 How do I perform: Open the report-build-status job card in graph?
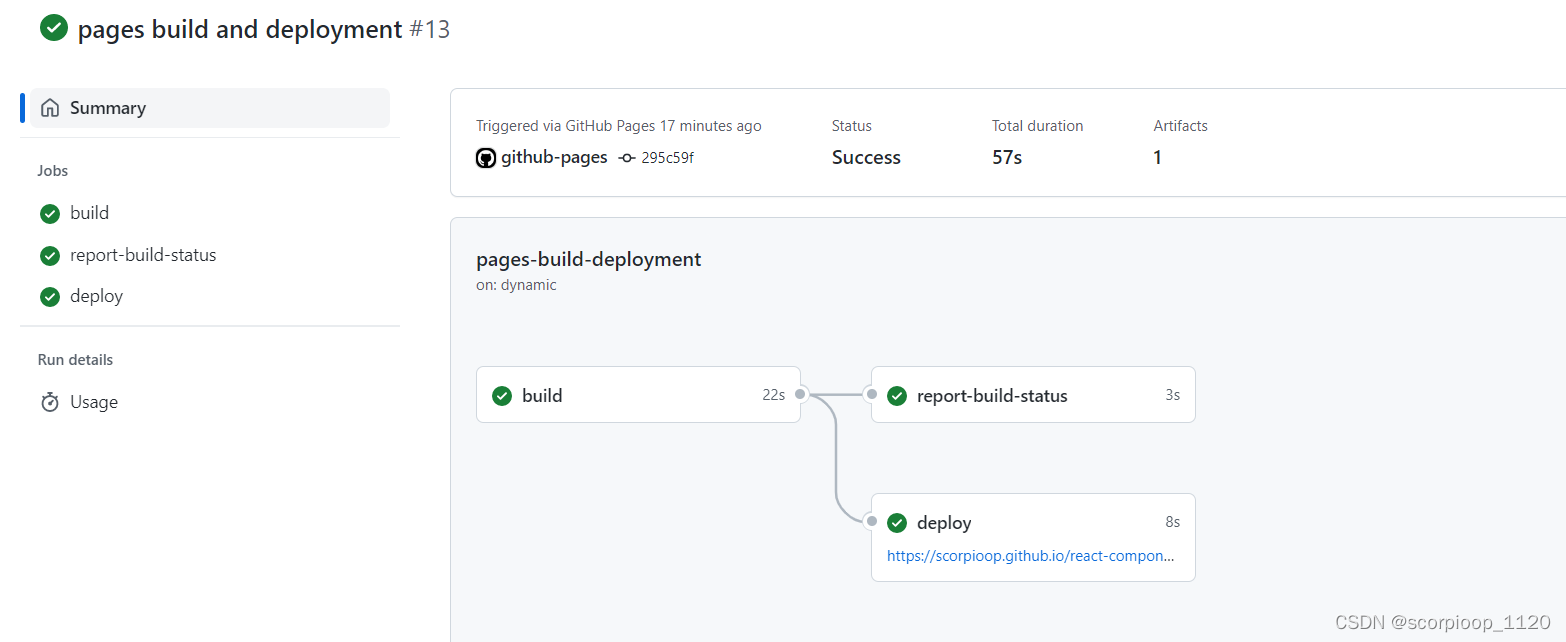point(1033,395)
